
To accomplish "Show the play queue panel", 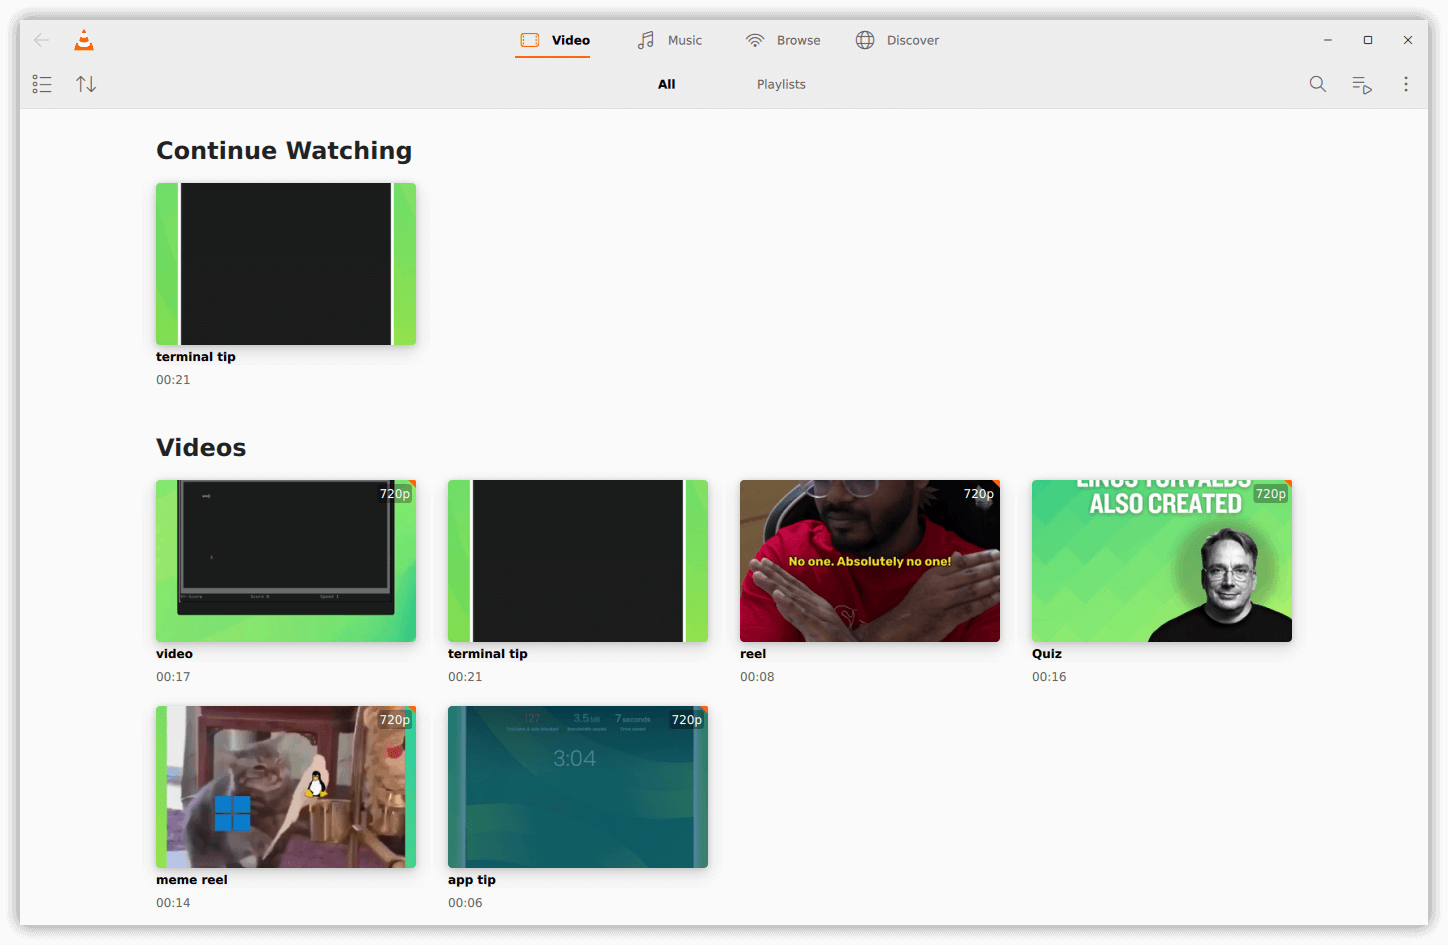I will pos(1361,84).
